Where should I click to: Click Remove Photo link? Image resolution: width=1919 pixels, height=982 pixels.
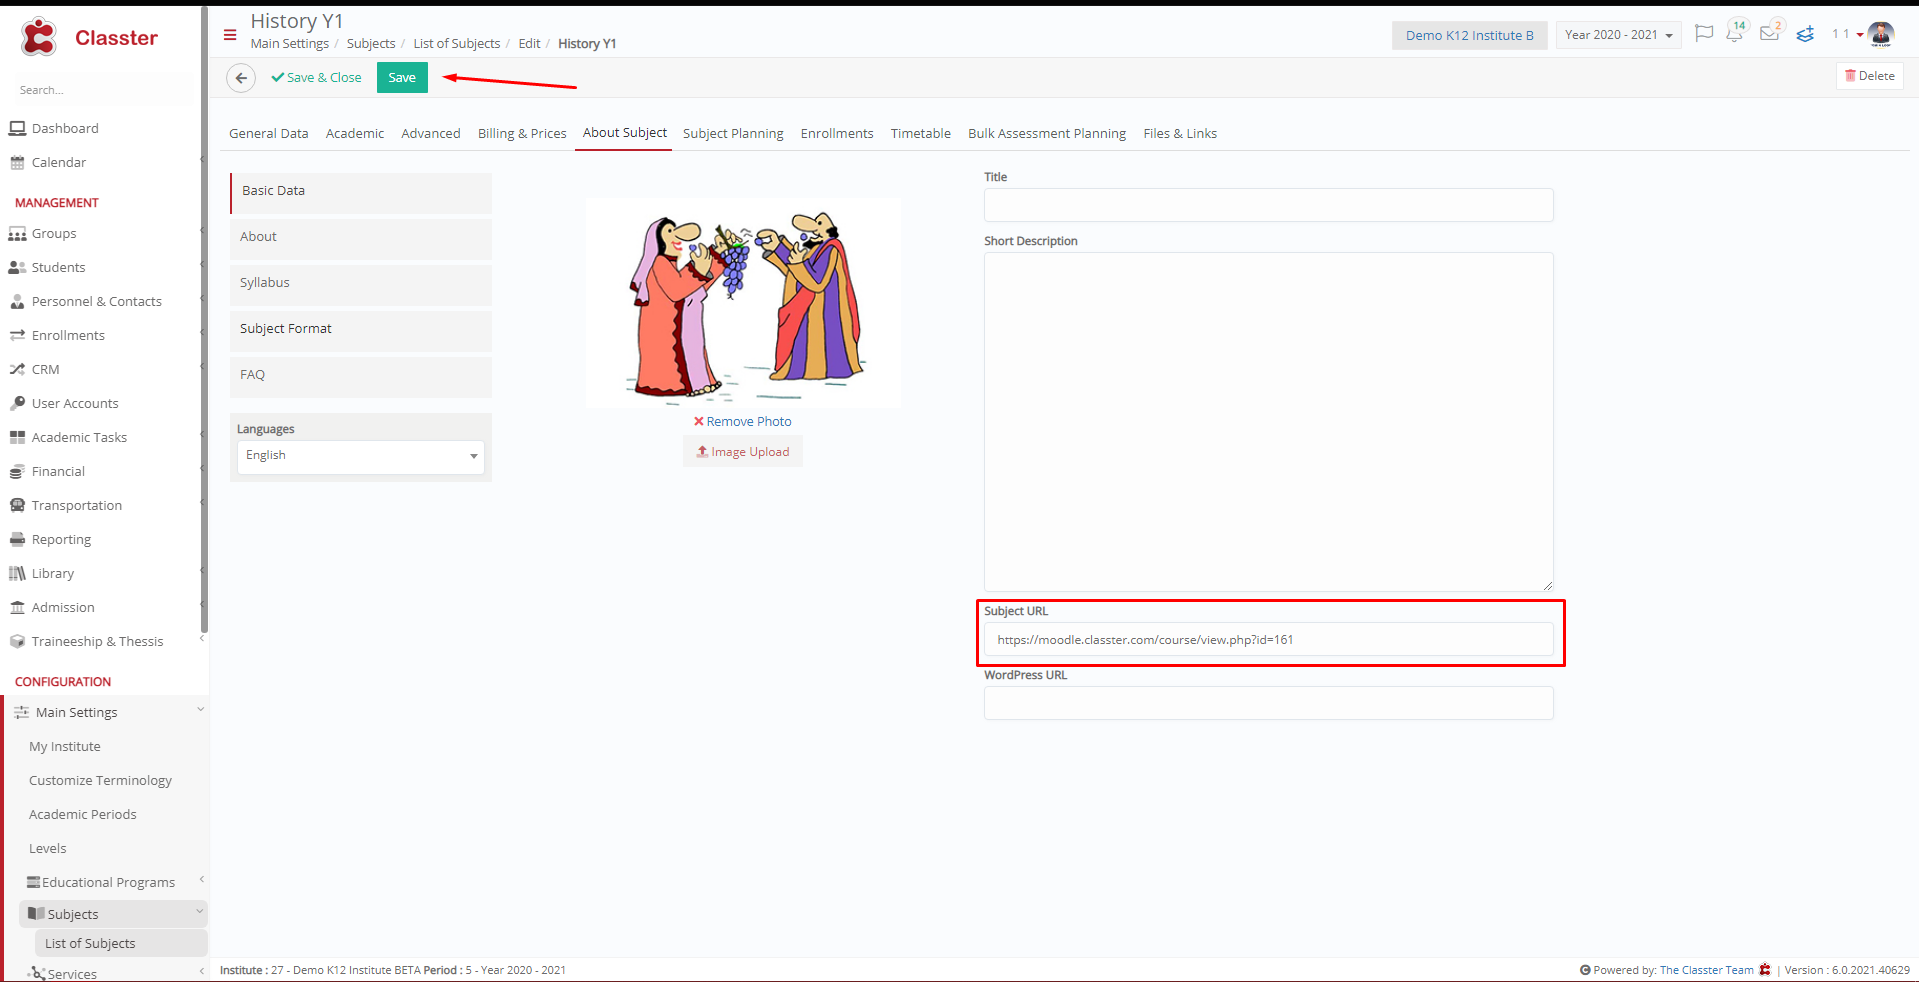click(x=743, y=422)
